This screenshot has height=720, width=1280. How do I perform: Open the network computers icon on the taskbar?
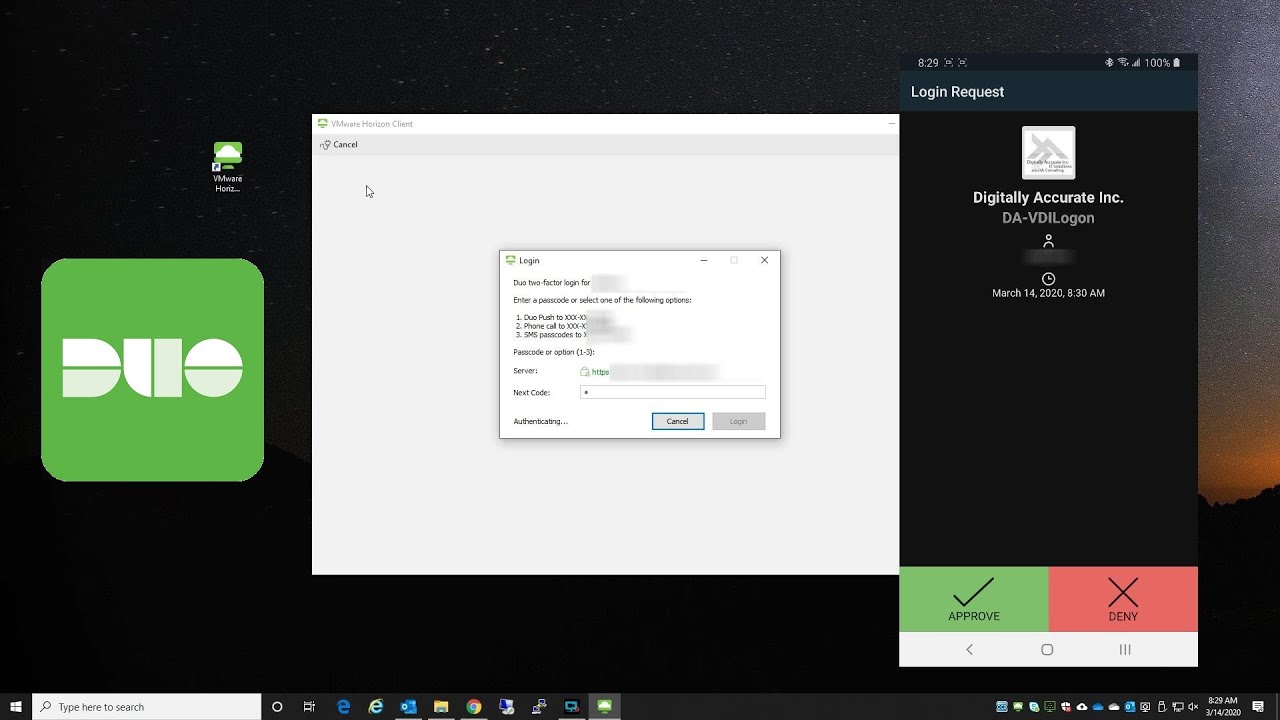coord(539,706)
